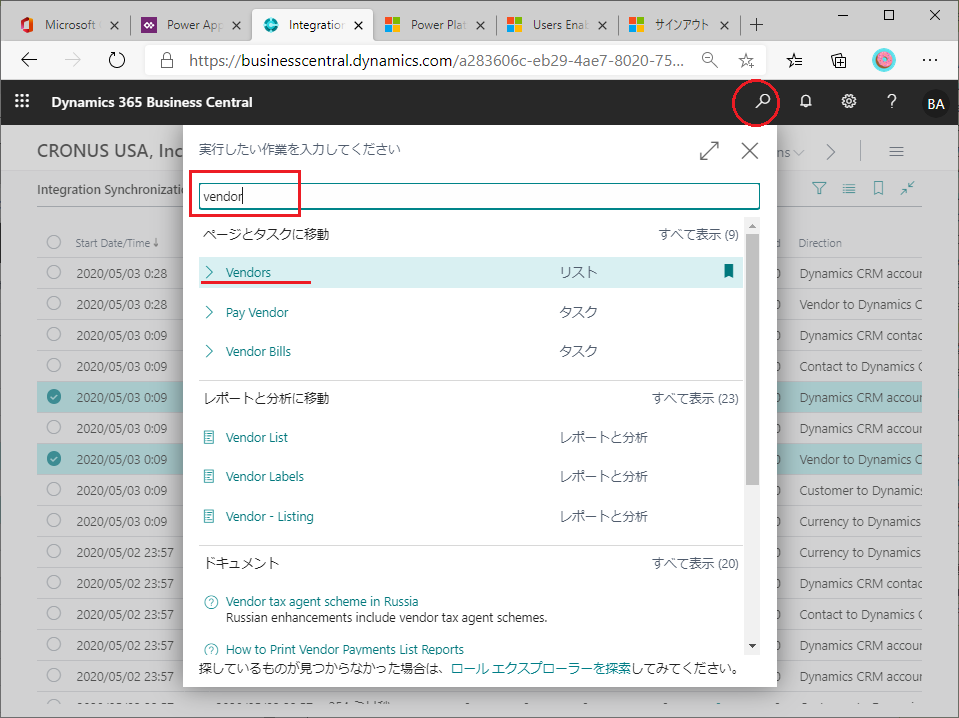Deselect checked Vendor to Dynamics row
This screenshot has width=959, height=718.
click(x=54, y=458)
